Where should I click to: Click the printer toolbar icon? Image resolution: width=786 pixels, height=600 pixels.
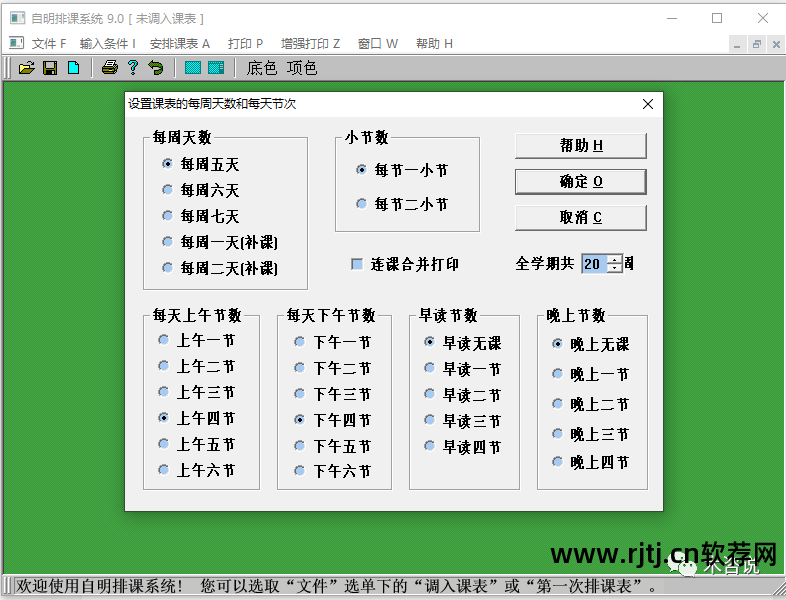click(110, 68)
